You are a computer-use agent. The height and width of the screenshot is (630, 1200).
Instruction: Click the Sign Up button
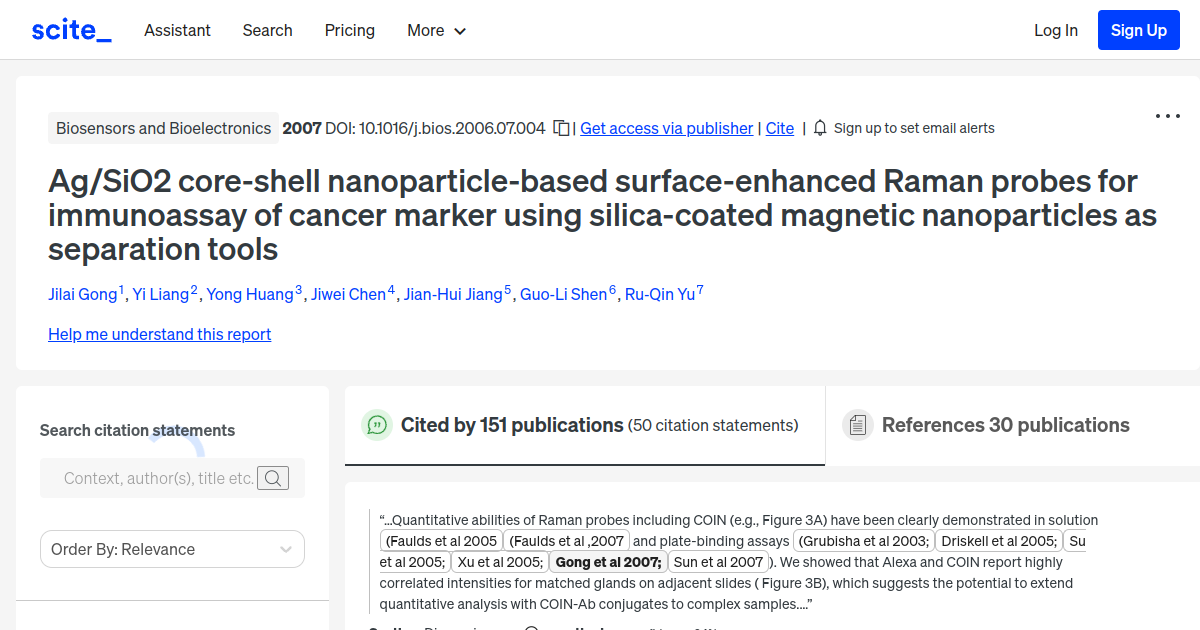[1138, 30]
